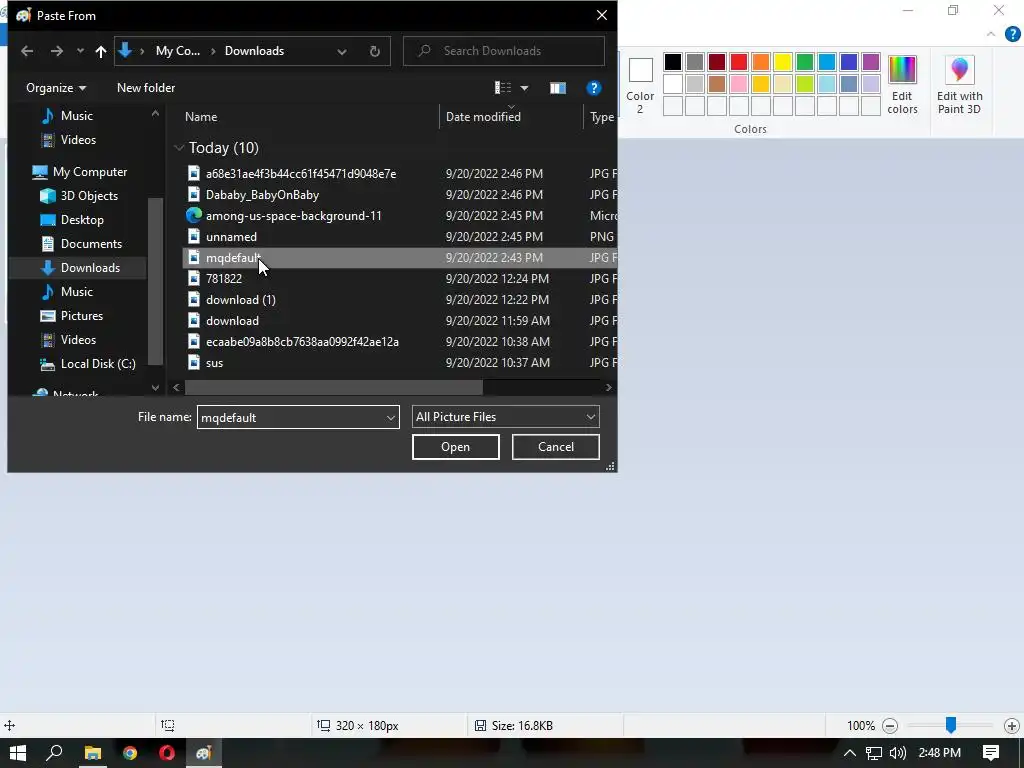Image resolution: width=1024 pixels, height=768 pixels.
Task: Click the Search Downloads field
Action: 504,51
